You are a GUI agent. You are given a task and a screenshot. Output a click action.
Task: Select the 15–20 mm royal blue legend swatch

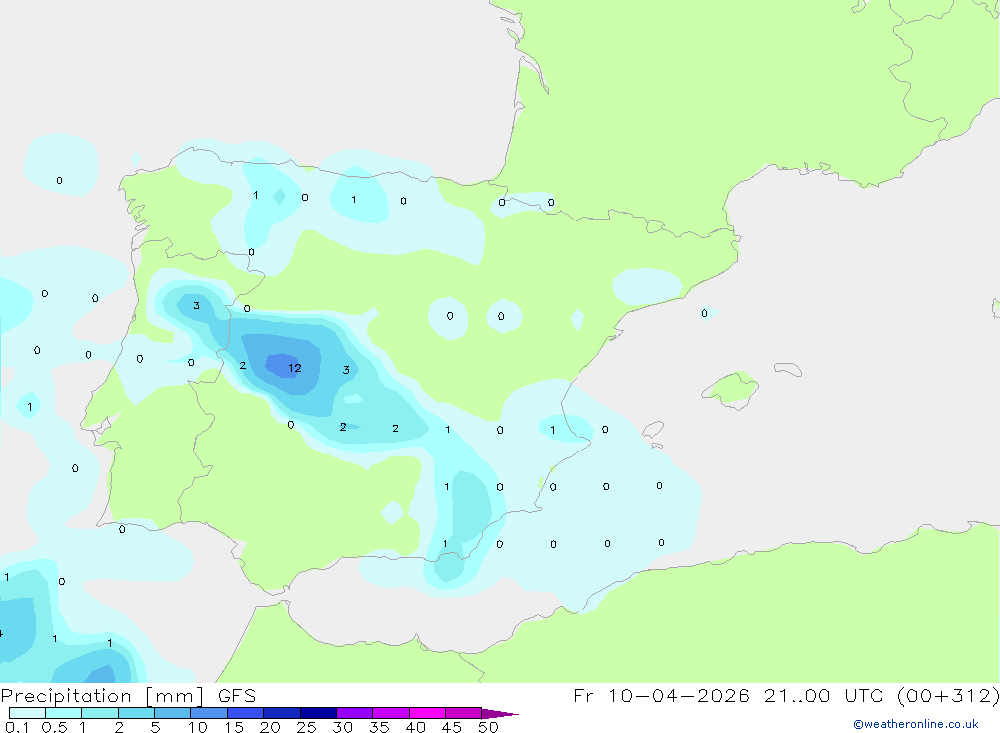pos(246,713)
